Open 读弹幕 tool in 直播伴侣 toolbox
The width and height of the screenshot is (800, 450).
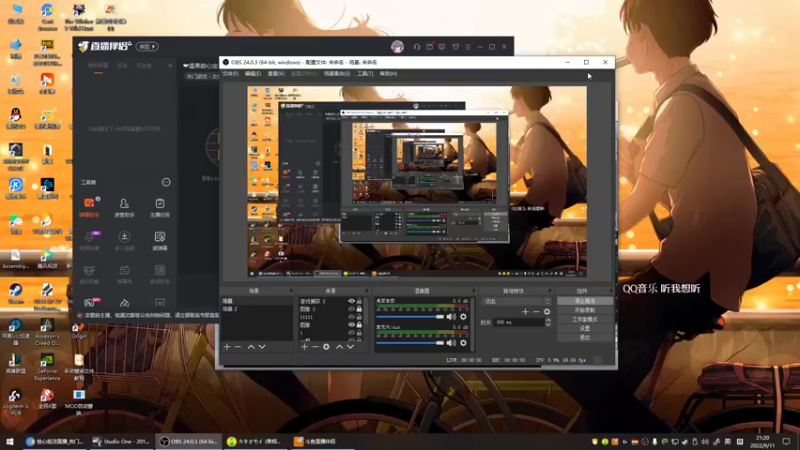coord(160,240)
